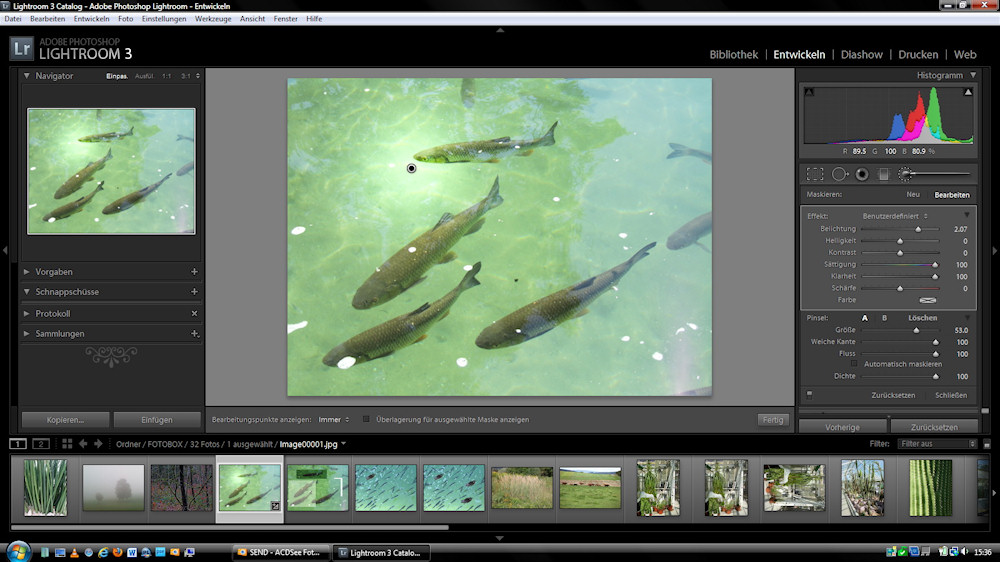Switch to brush B
The width and height of the screenshot is (1000, 562).
[884, 318]
